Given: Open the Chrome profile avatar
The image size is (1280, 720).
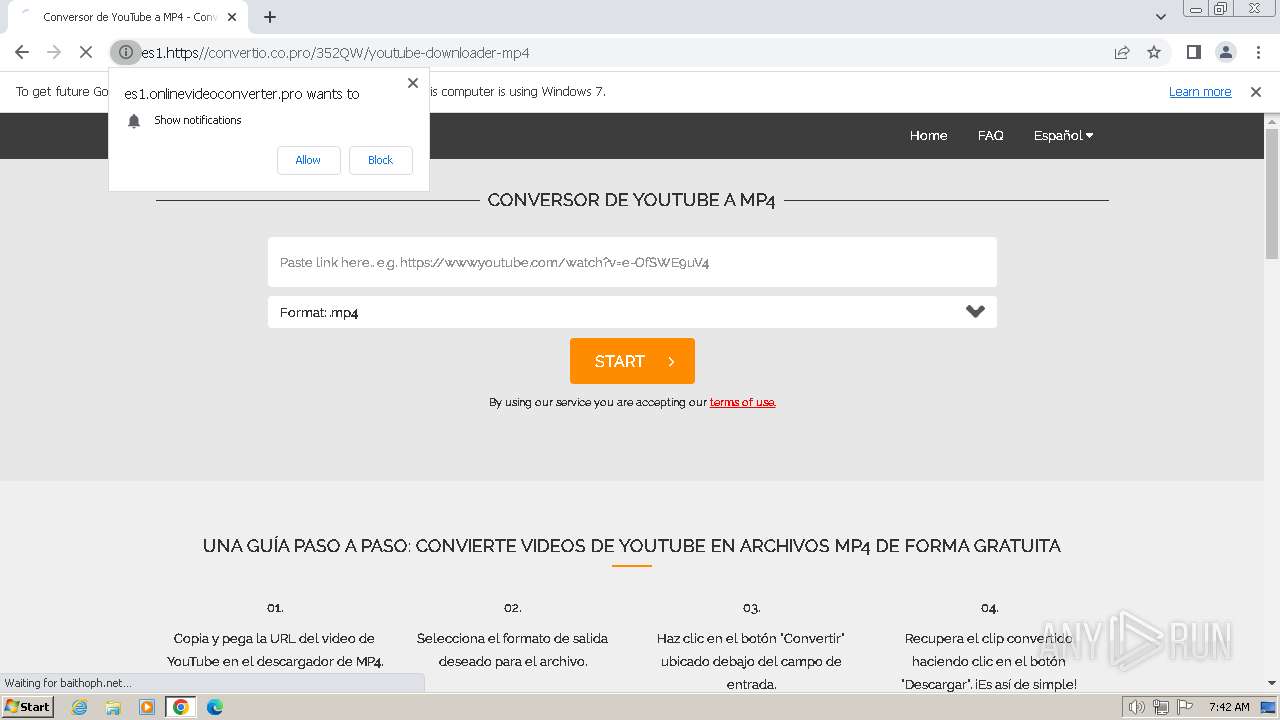Looking at the screenshot, I should point(1226,52).
